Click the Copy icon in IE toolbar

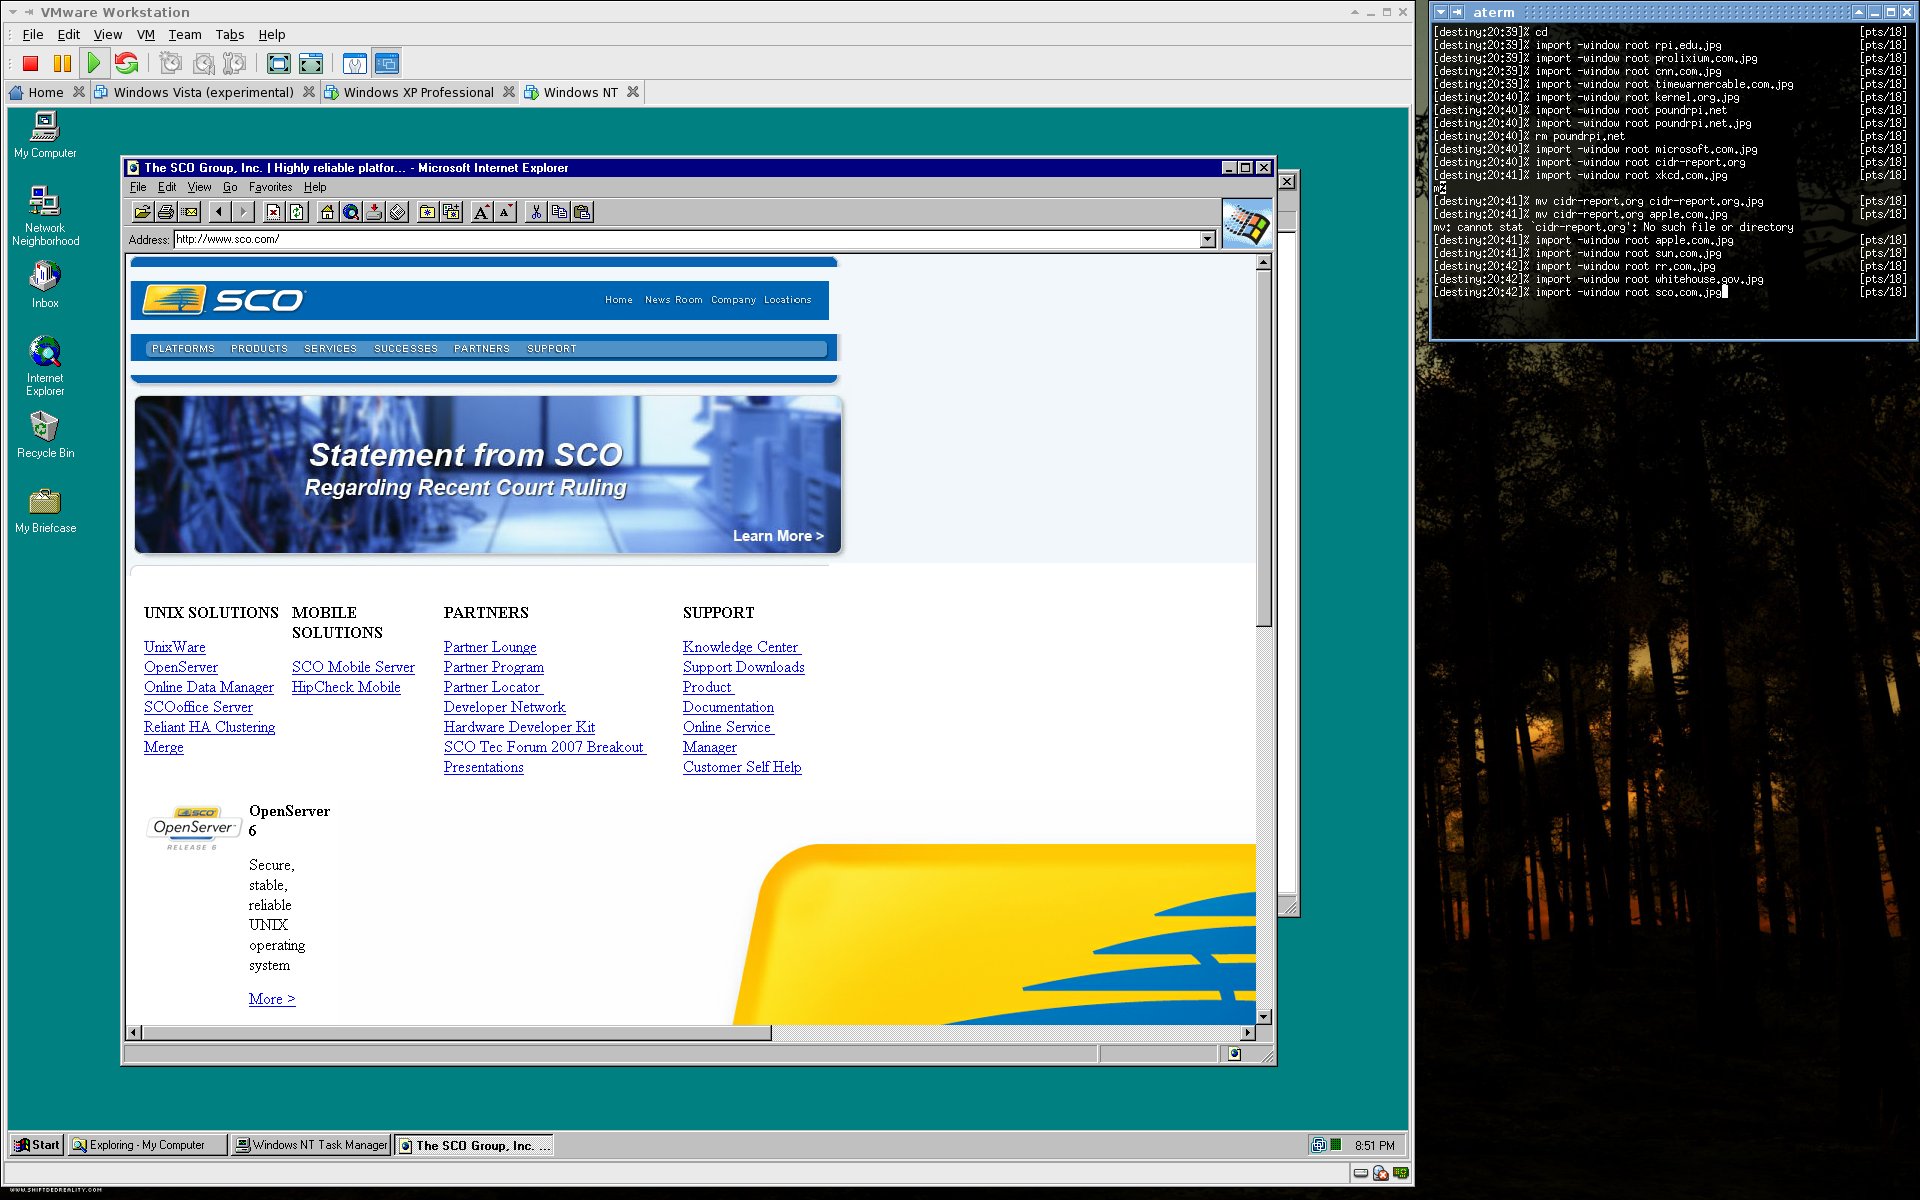pos(559,212)
